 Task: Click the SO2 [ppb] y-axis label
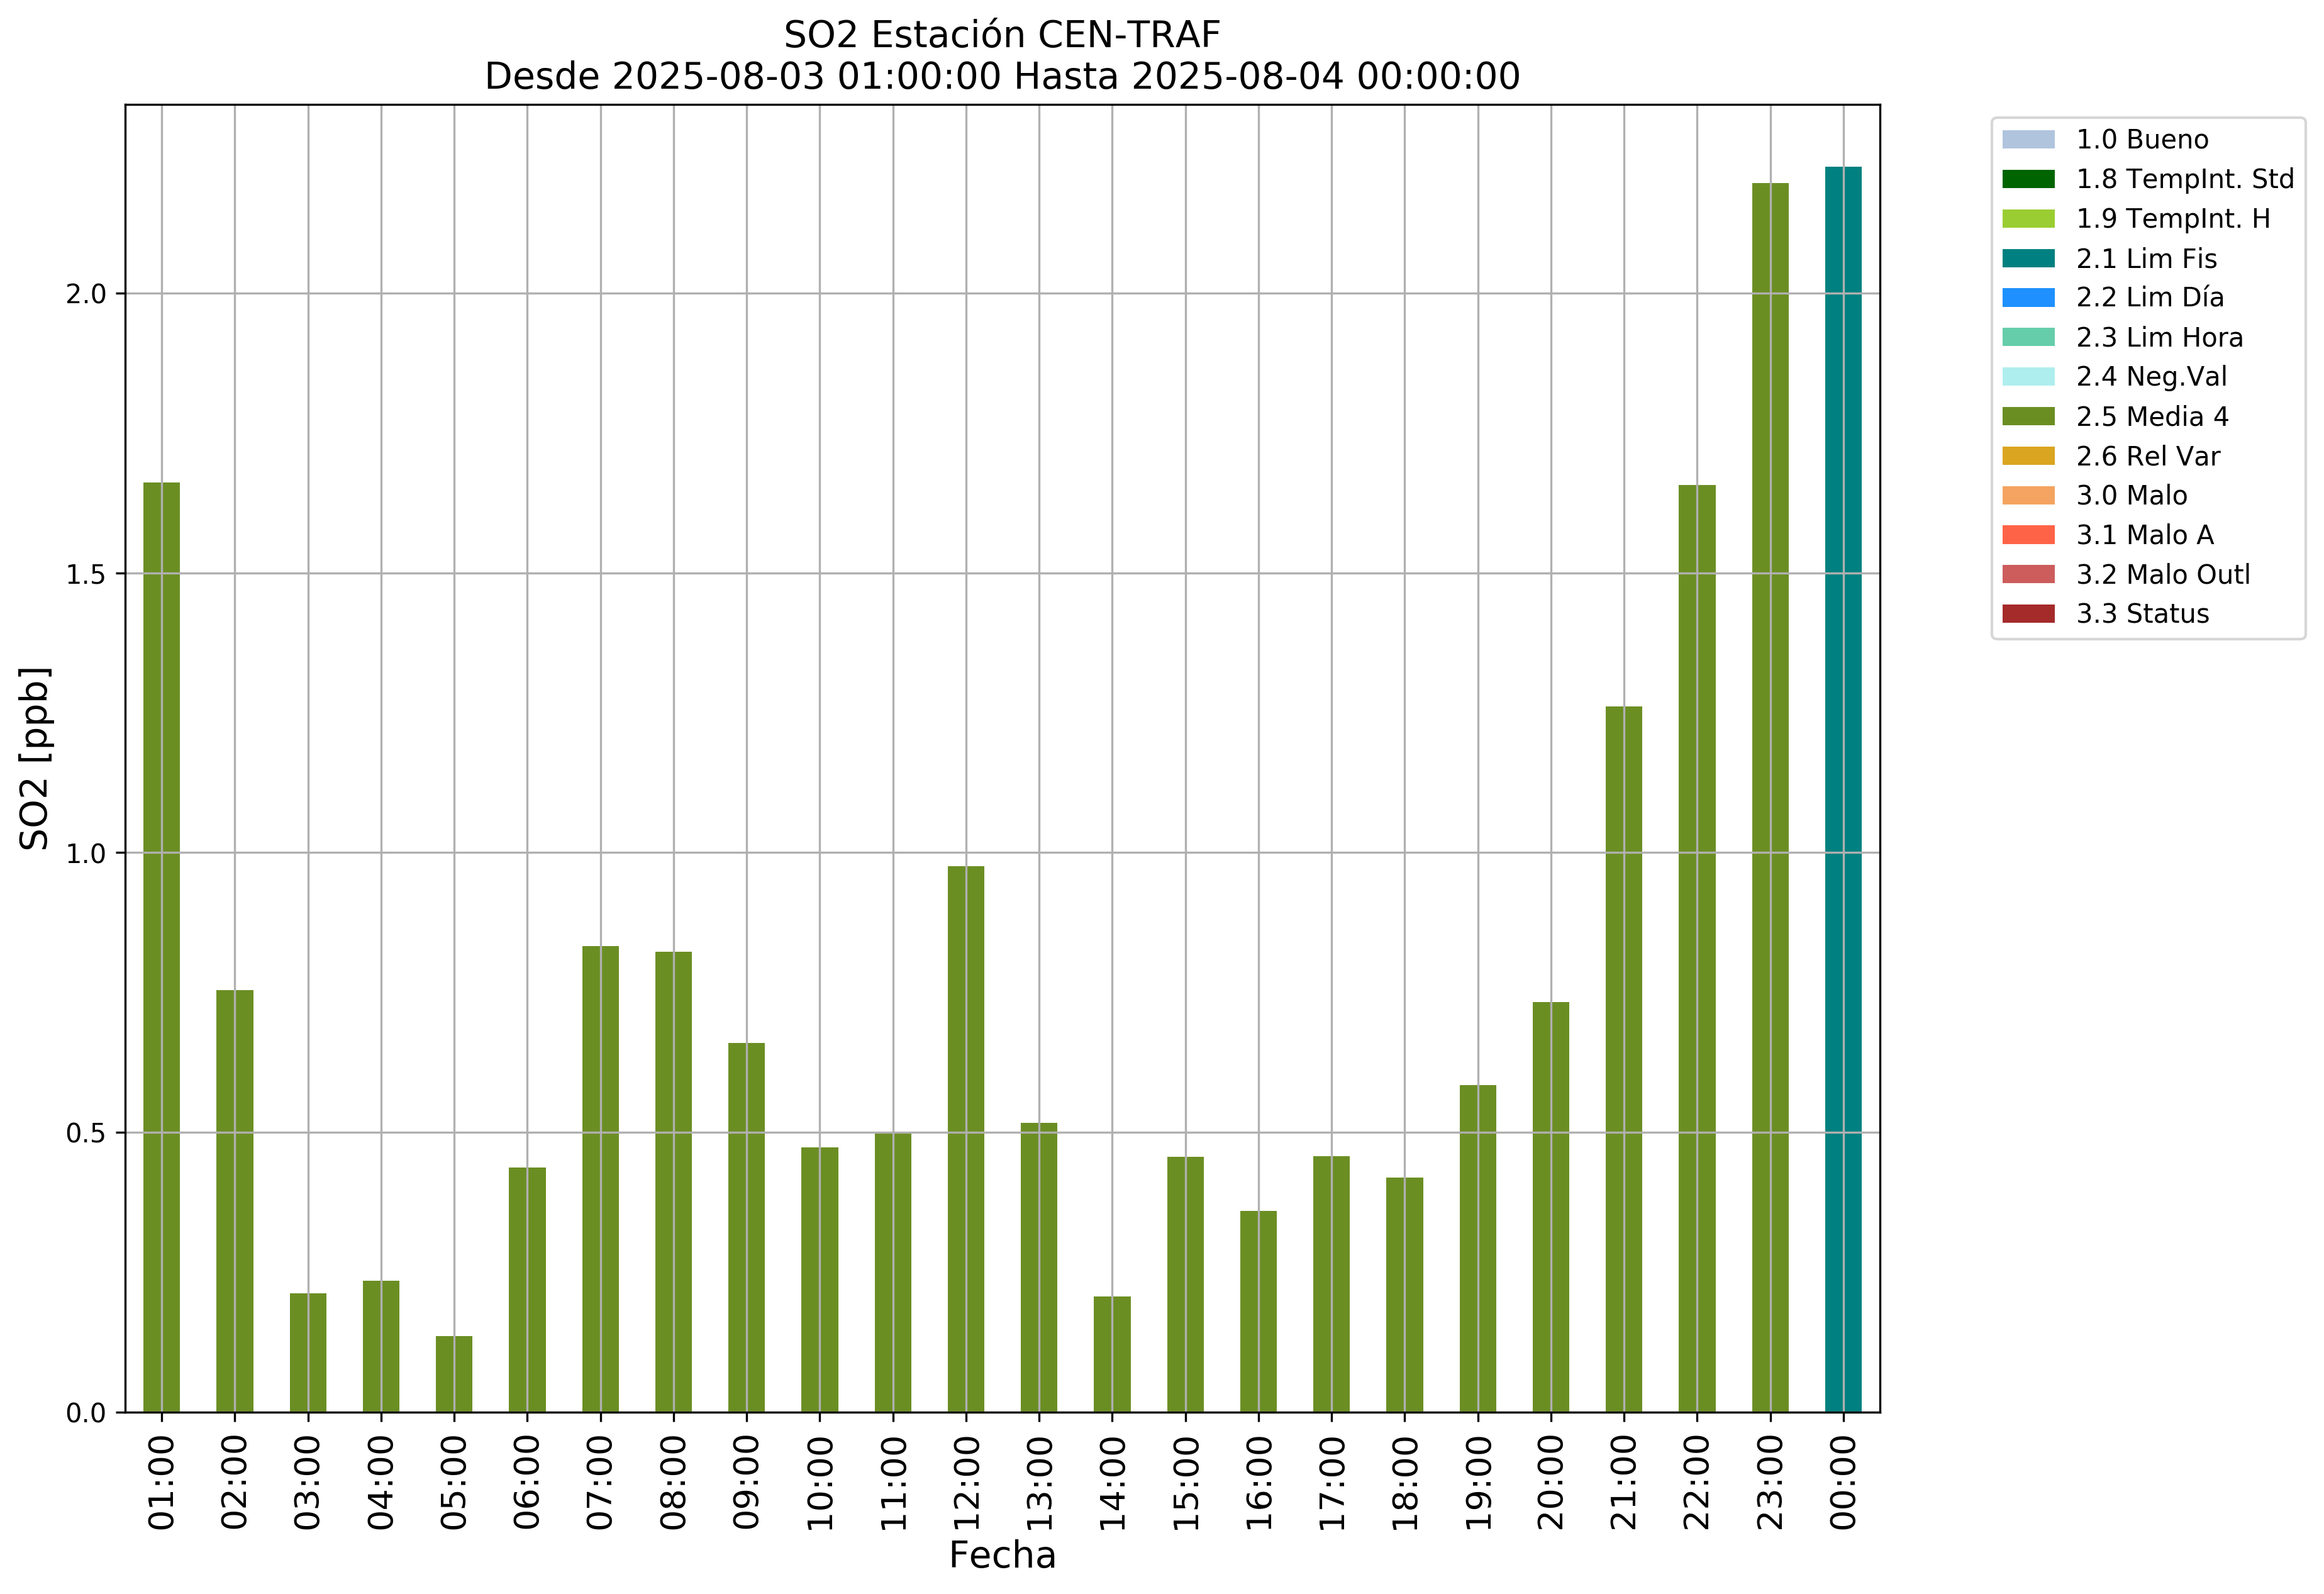point(35,758)
